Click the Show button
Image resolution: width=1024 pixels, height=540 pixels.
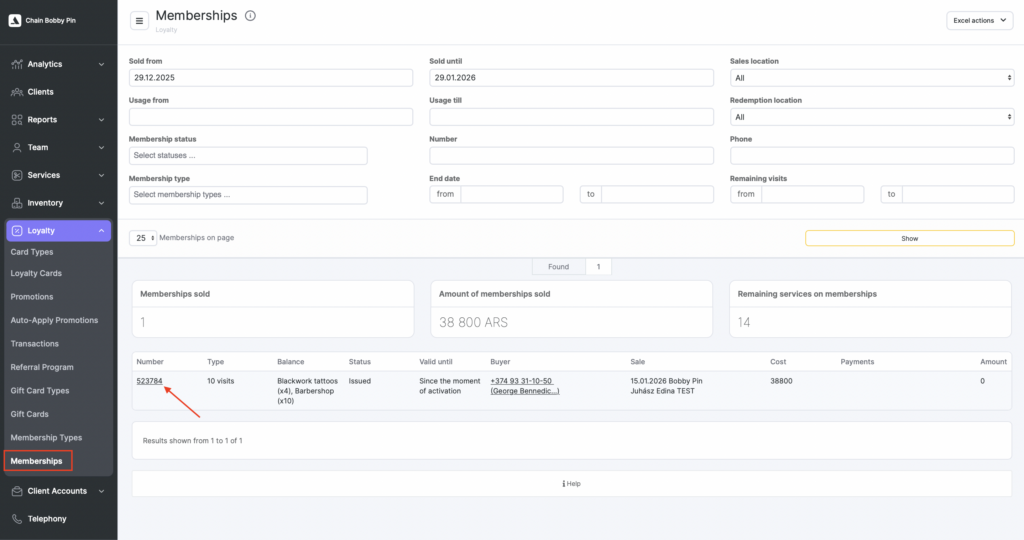[909, 239]
